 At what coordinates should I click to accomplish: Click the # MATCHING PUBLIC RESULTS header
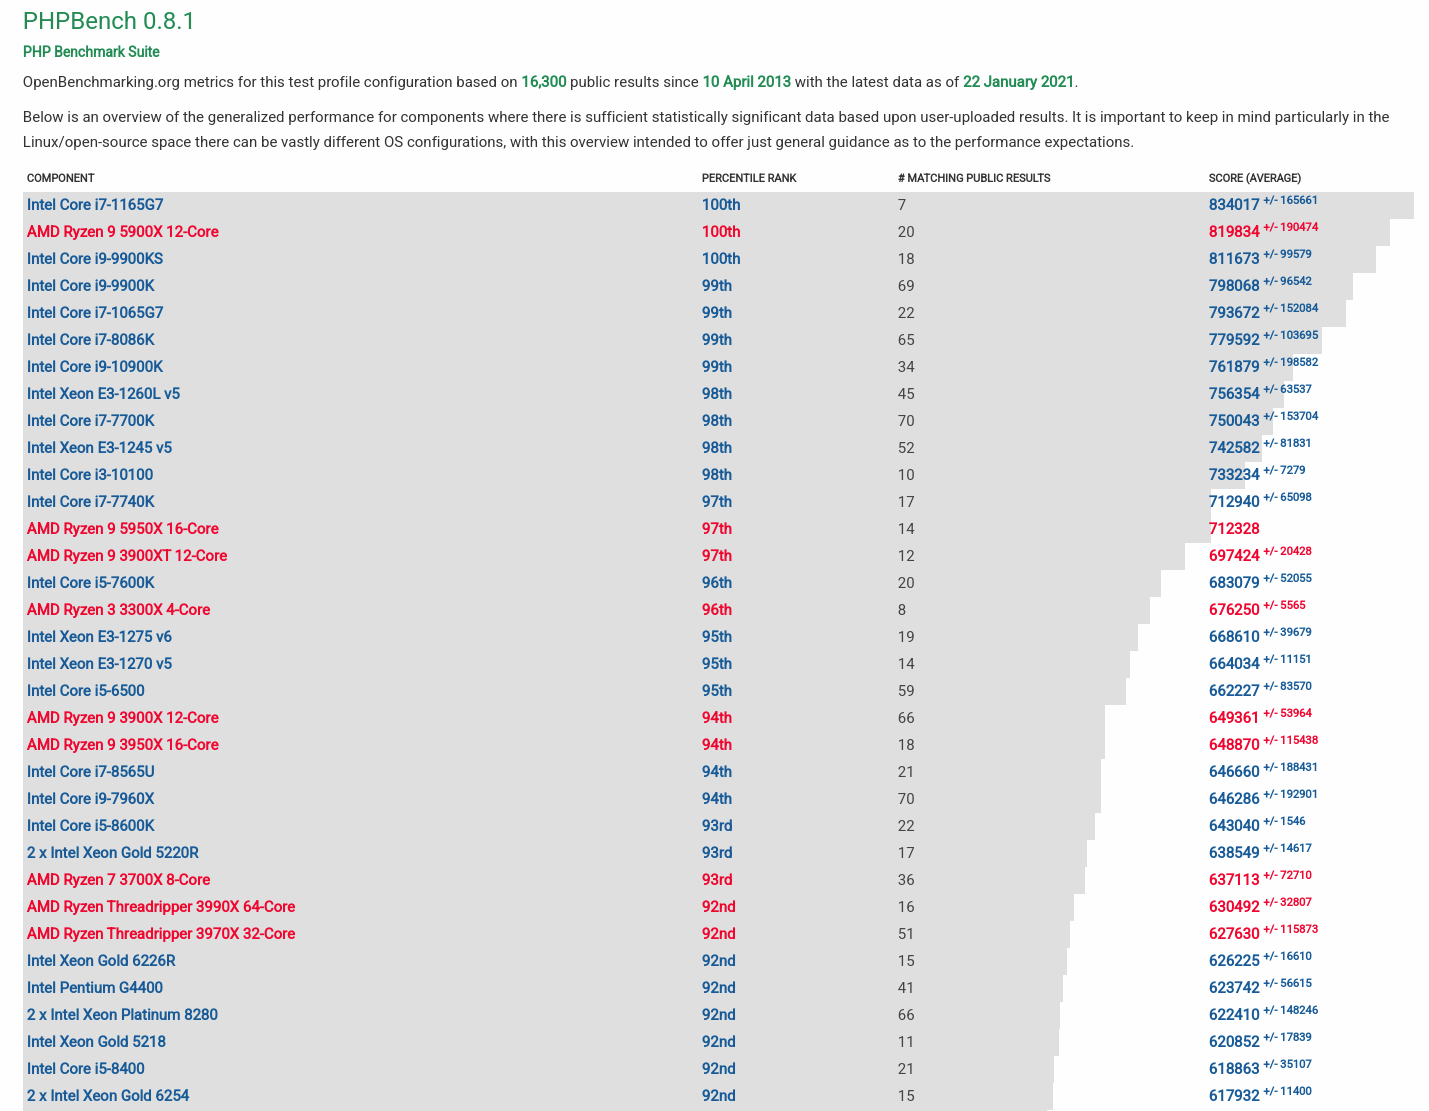tap(974, 178)
